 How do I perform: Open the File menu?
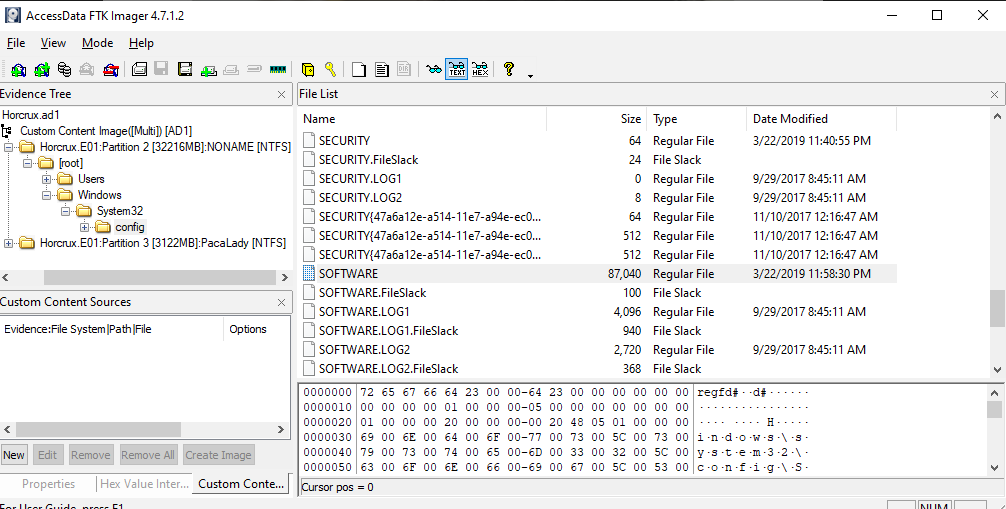pos(16,43)
